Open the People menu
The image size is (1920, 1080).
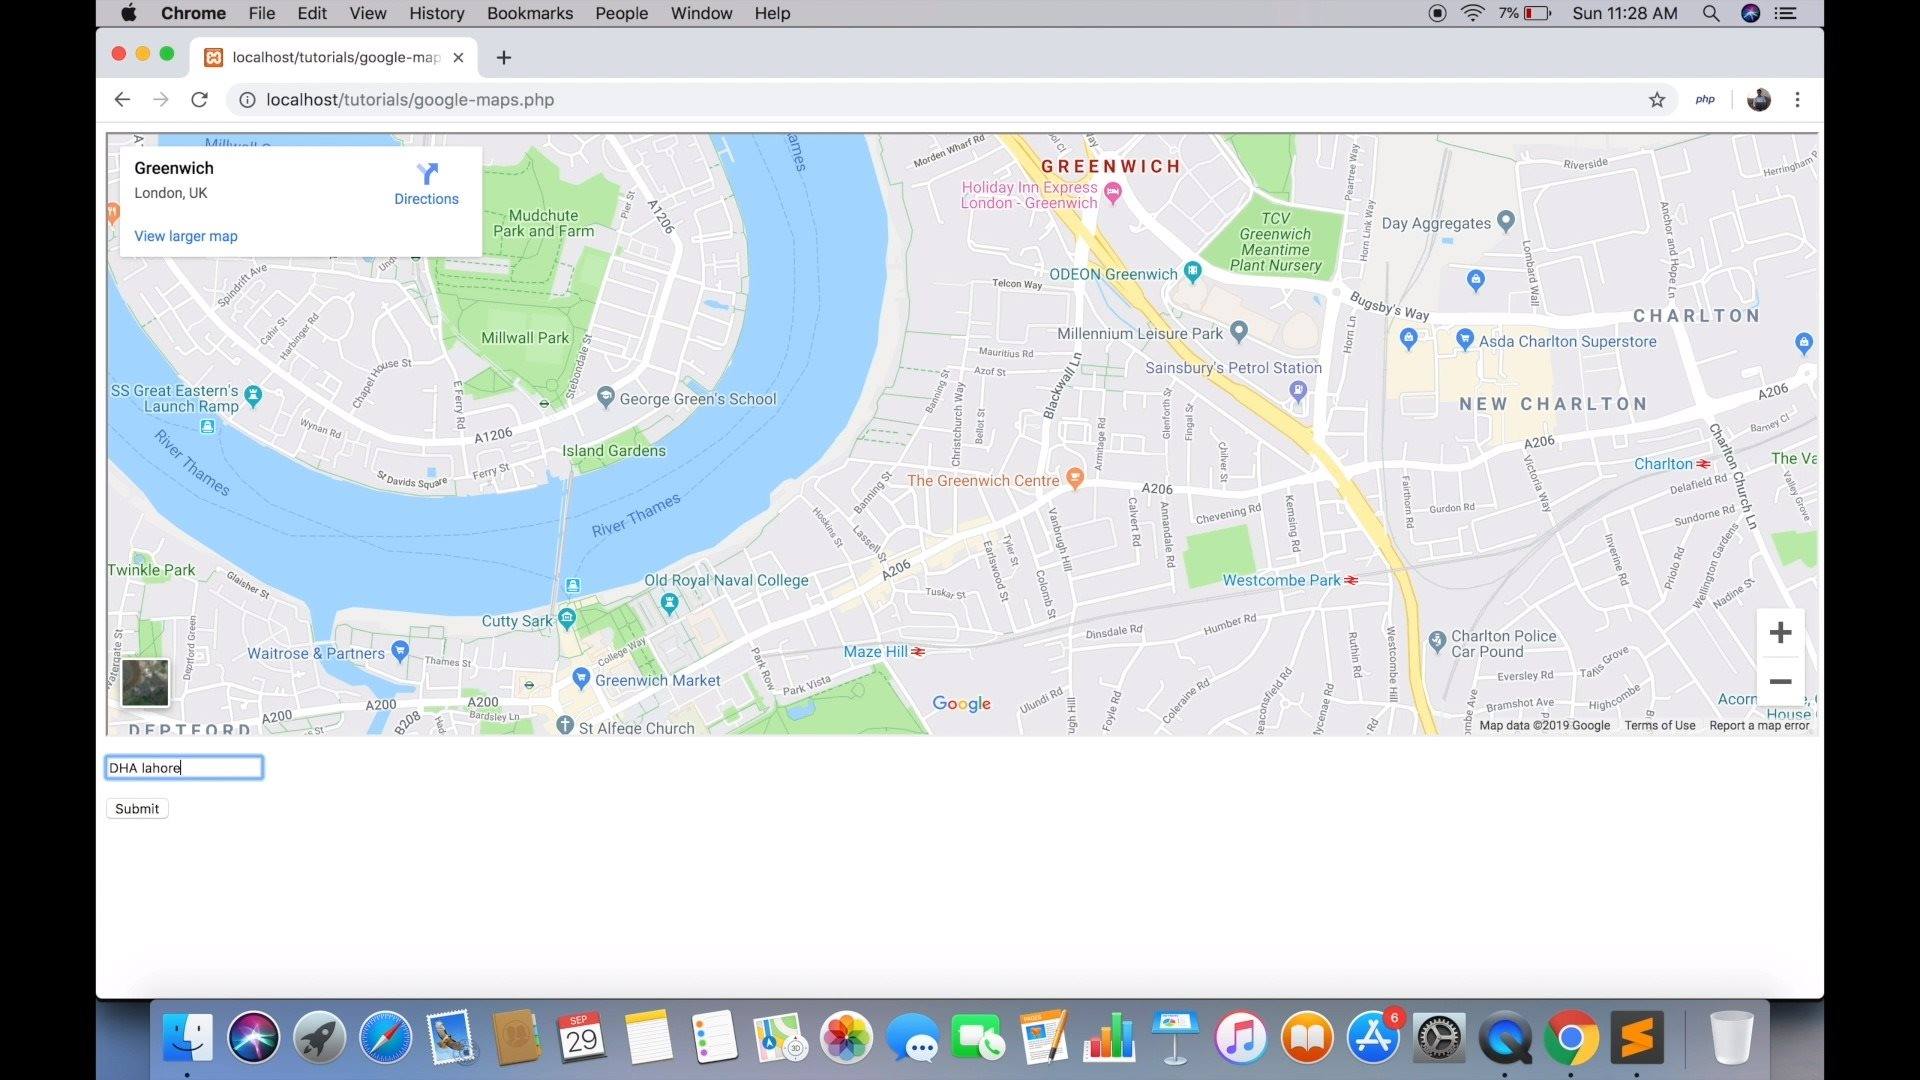(622, 13)
